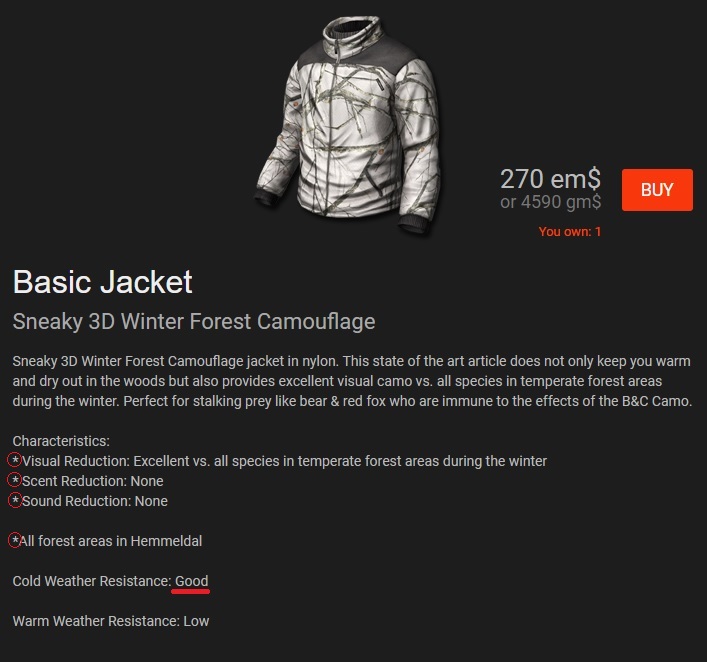
Task: Click the Cold Weather Resistance label
Action: [x=92, y=581]
